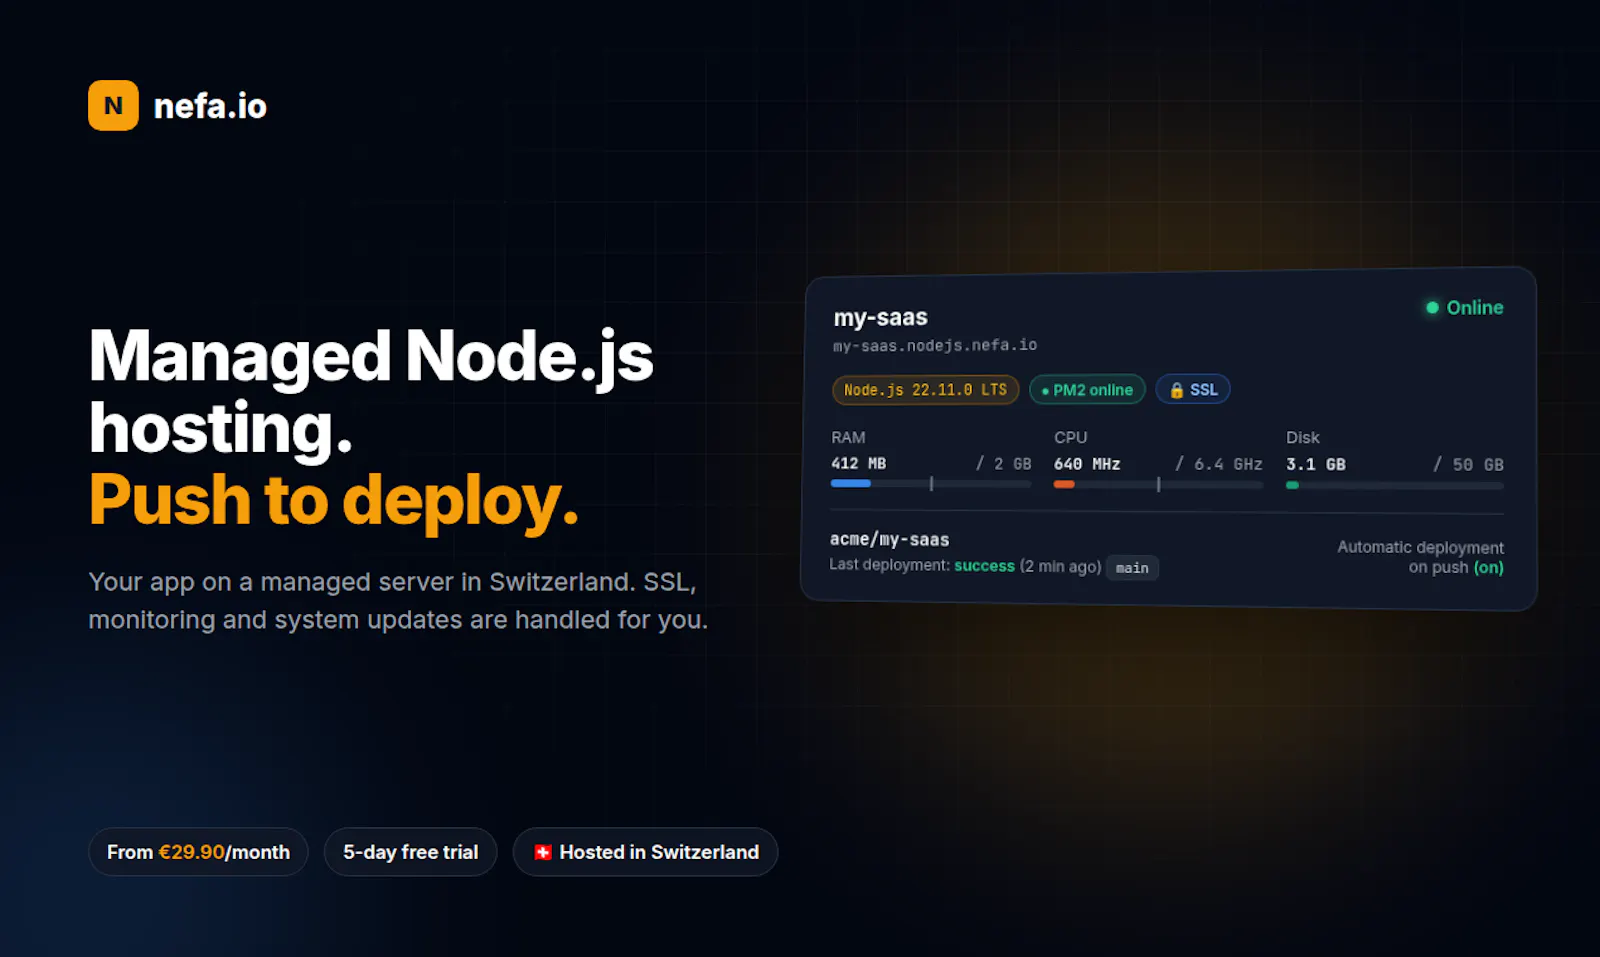1600x957 pixels.
Task: Click the 5-day free trial pill
Action: coord(410,852)
